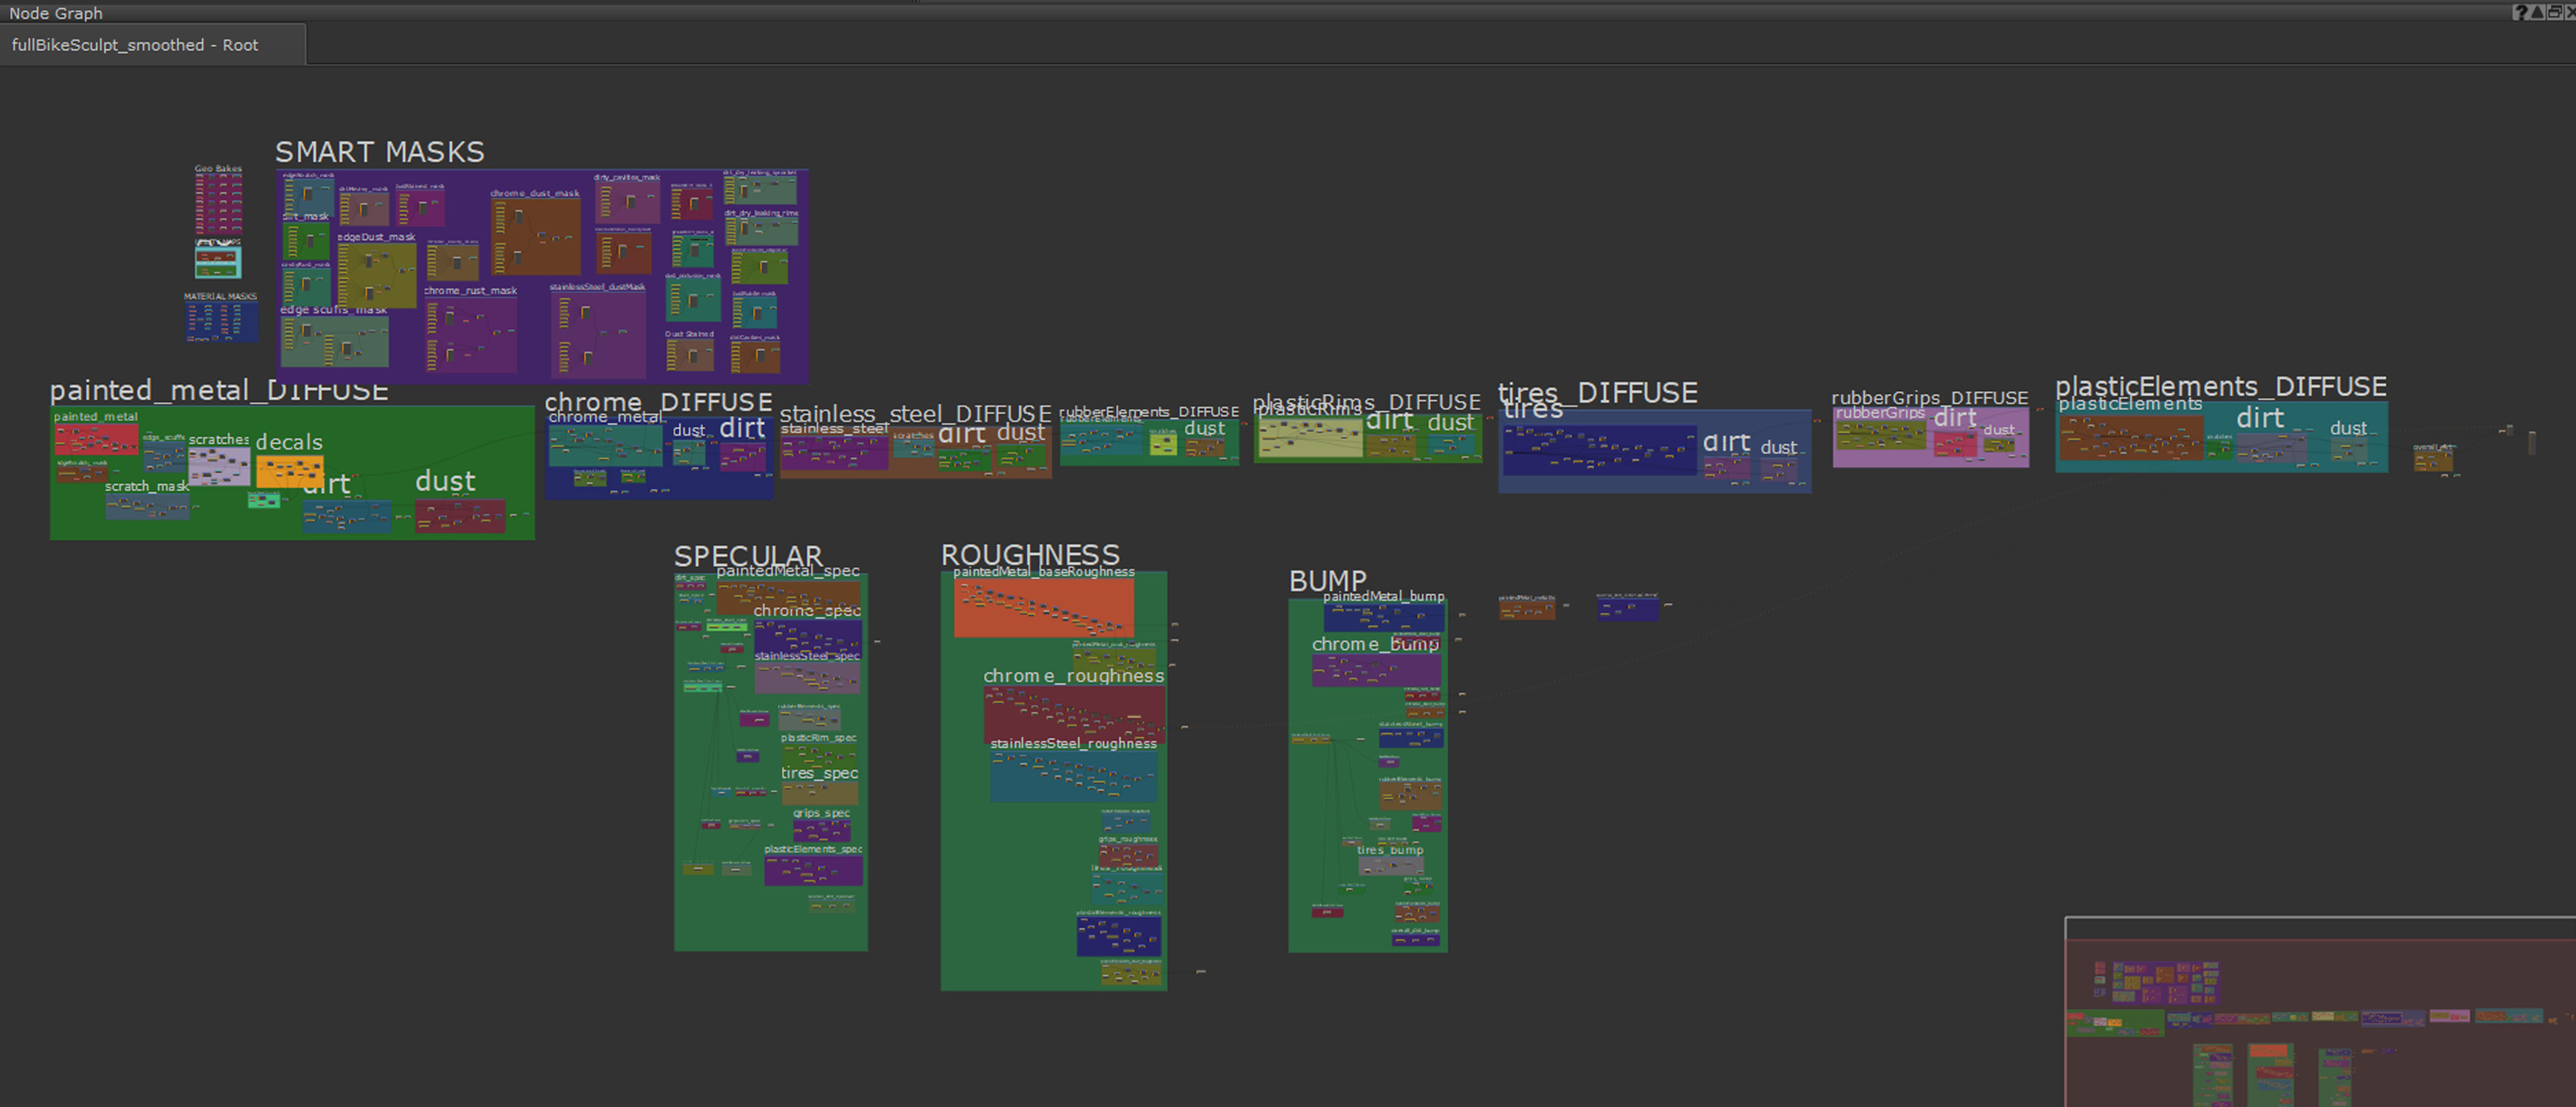Open the Node Graph help question-mark icon
2576x1107 pixels.
(x=2520, y=12)
